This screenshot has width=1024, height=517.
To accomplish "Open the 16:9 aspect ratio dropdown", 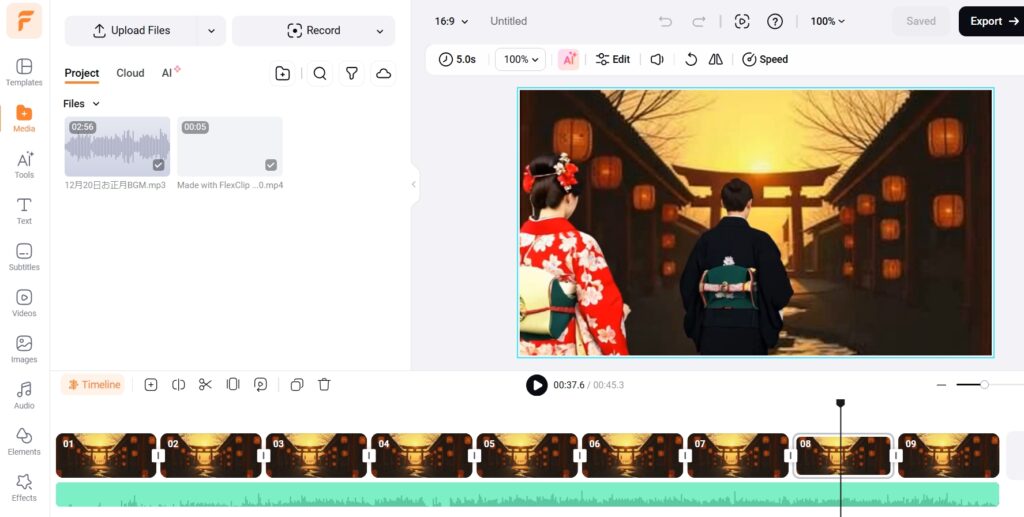I will coord(451,21).
